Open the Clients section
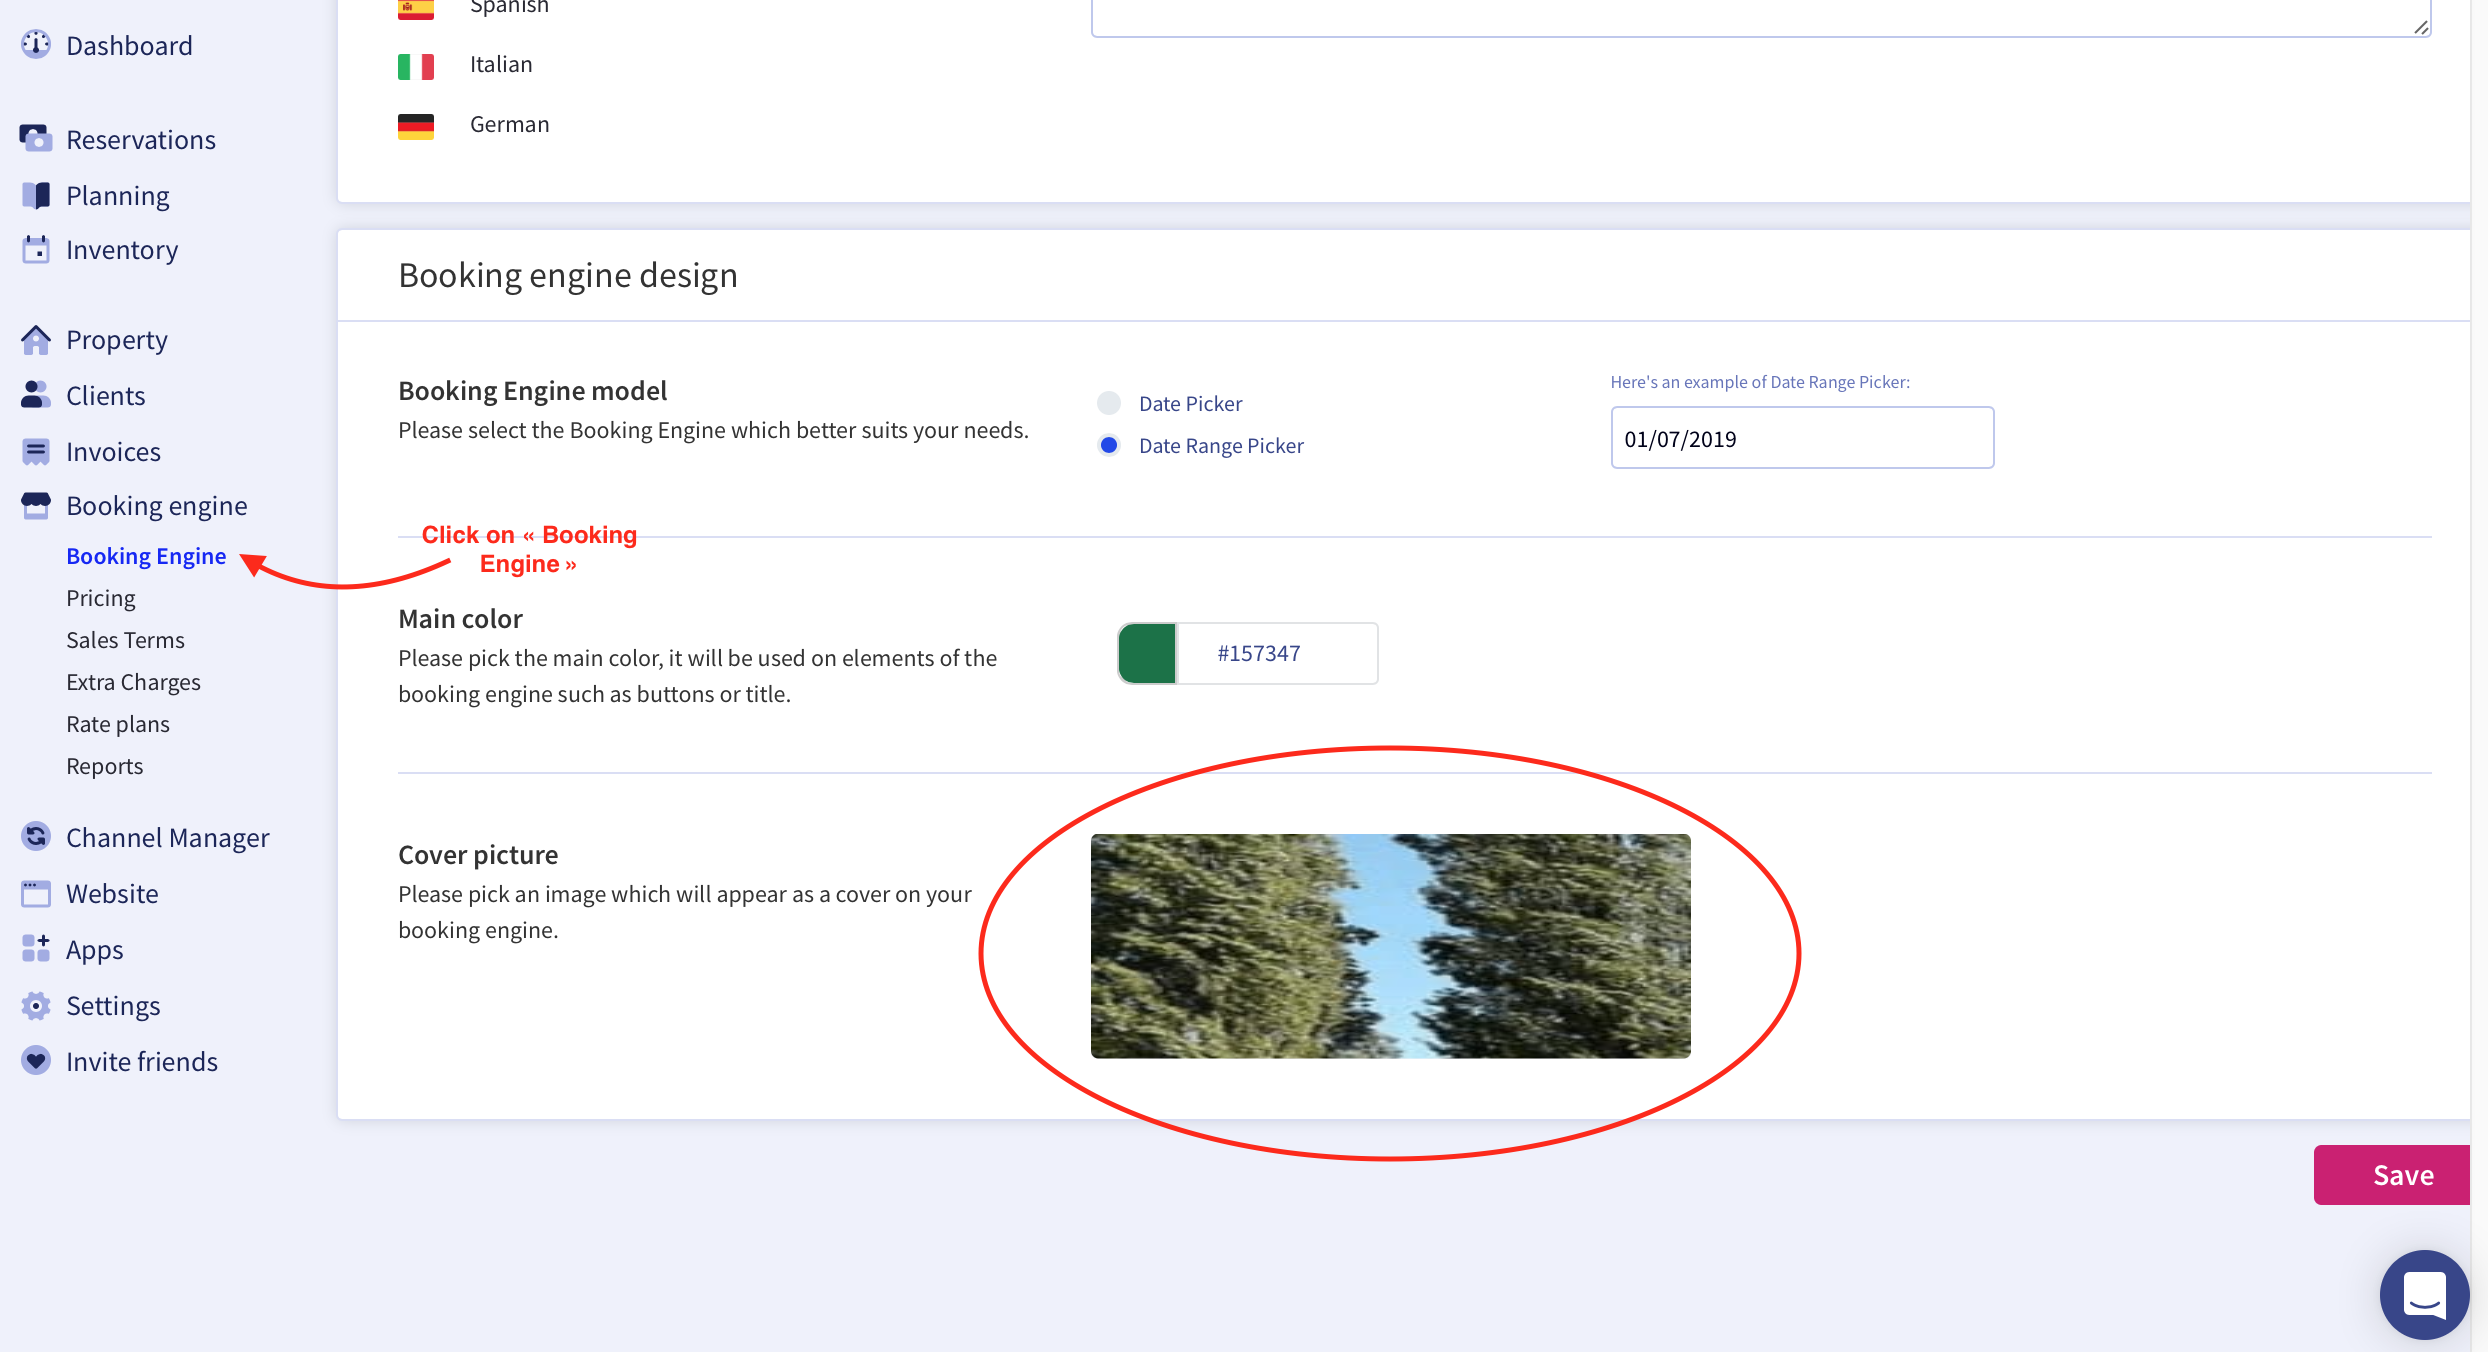The height and width of the screenshot is (1352, 2488). 106,396
